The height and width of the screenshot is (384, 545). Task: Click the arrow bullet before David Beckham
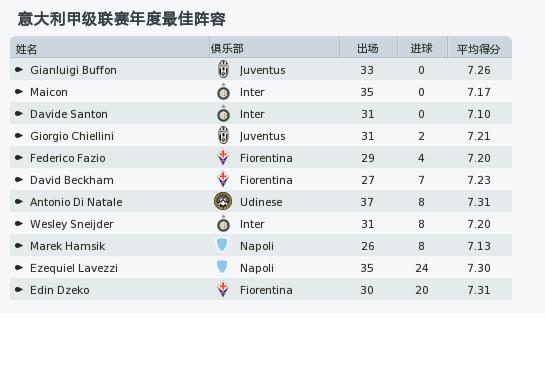(x=19, y=180)
